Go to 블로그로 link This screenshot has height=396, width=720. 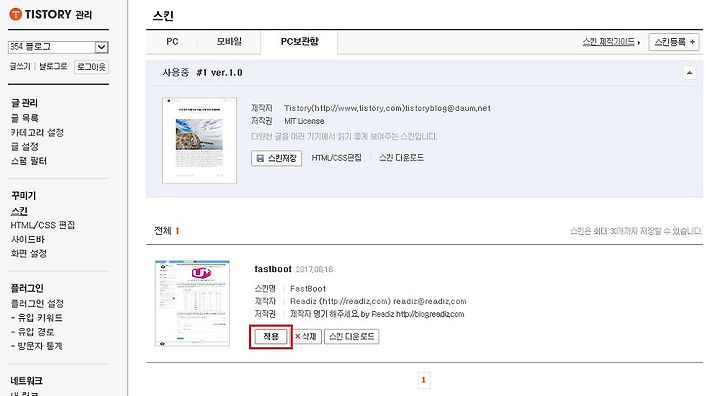click(x=53, y=67)
